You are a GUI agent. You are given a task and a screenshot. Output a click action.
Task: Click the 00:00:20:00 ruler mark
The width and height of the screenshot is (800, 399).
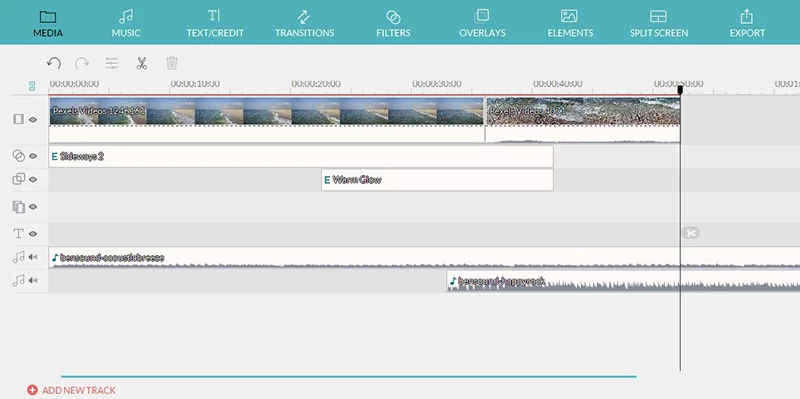click(316, 84)
